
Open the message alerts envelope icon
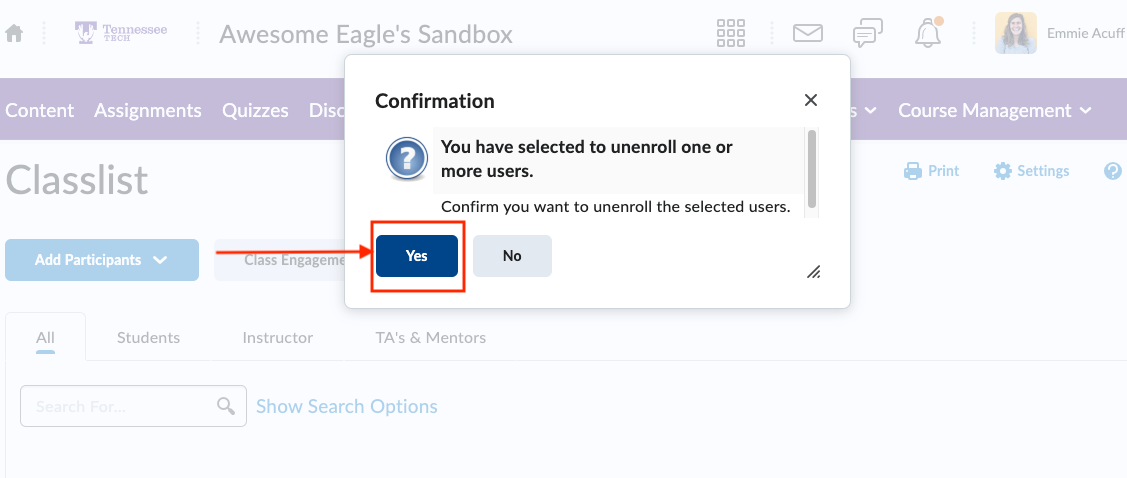[x=807, y=33]
